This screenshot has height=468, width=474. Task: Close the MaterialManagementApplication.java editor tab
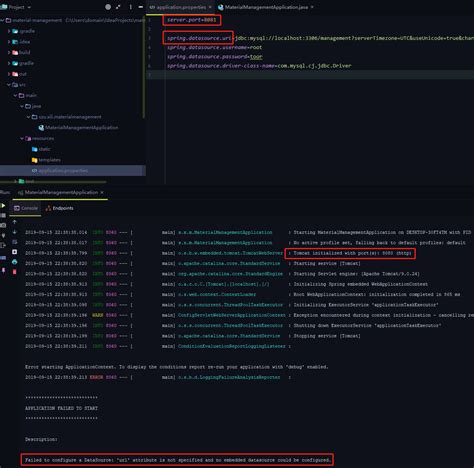point(312,7)
